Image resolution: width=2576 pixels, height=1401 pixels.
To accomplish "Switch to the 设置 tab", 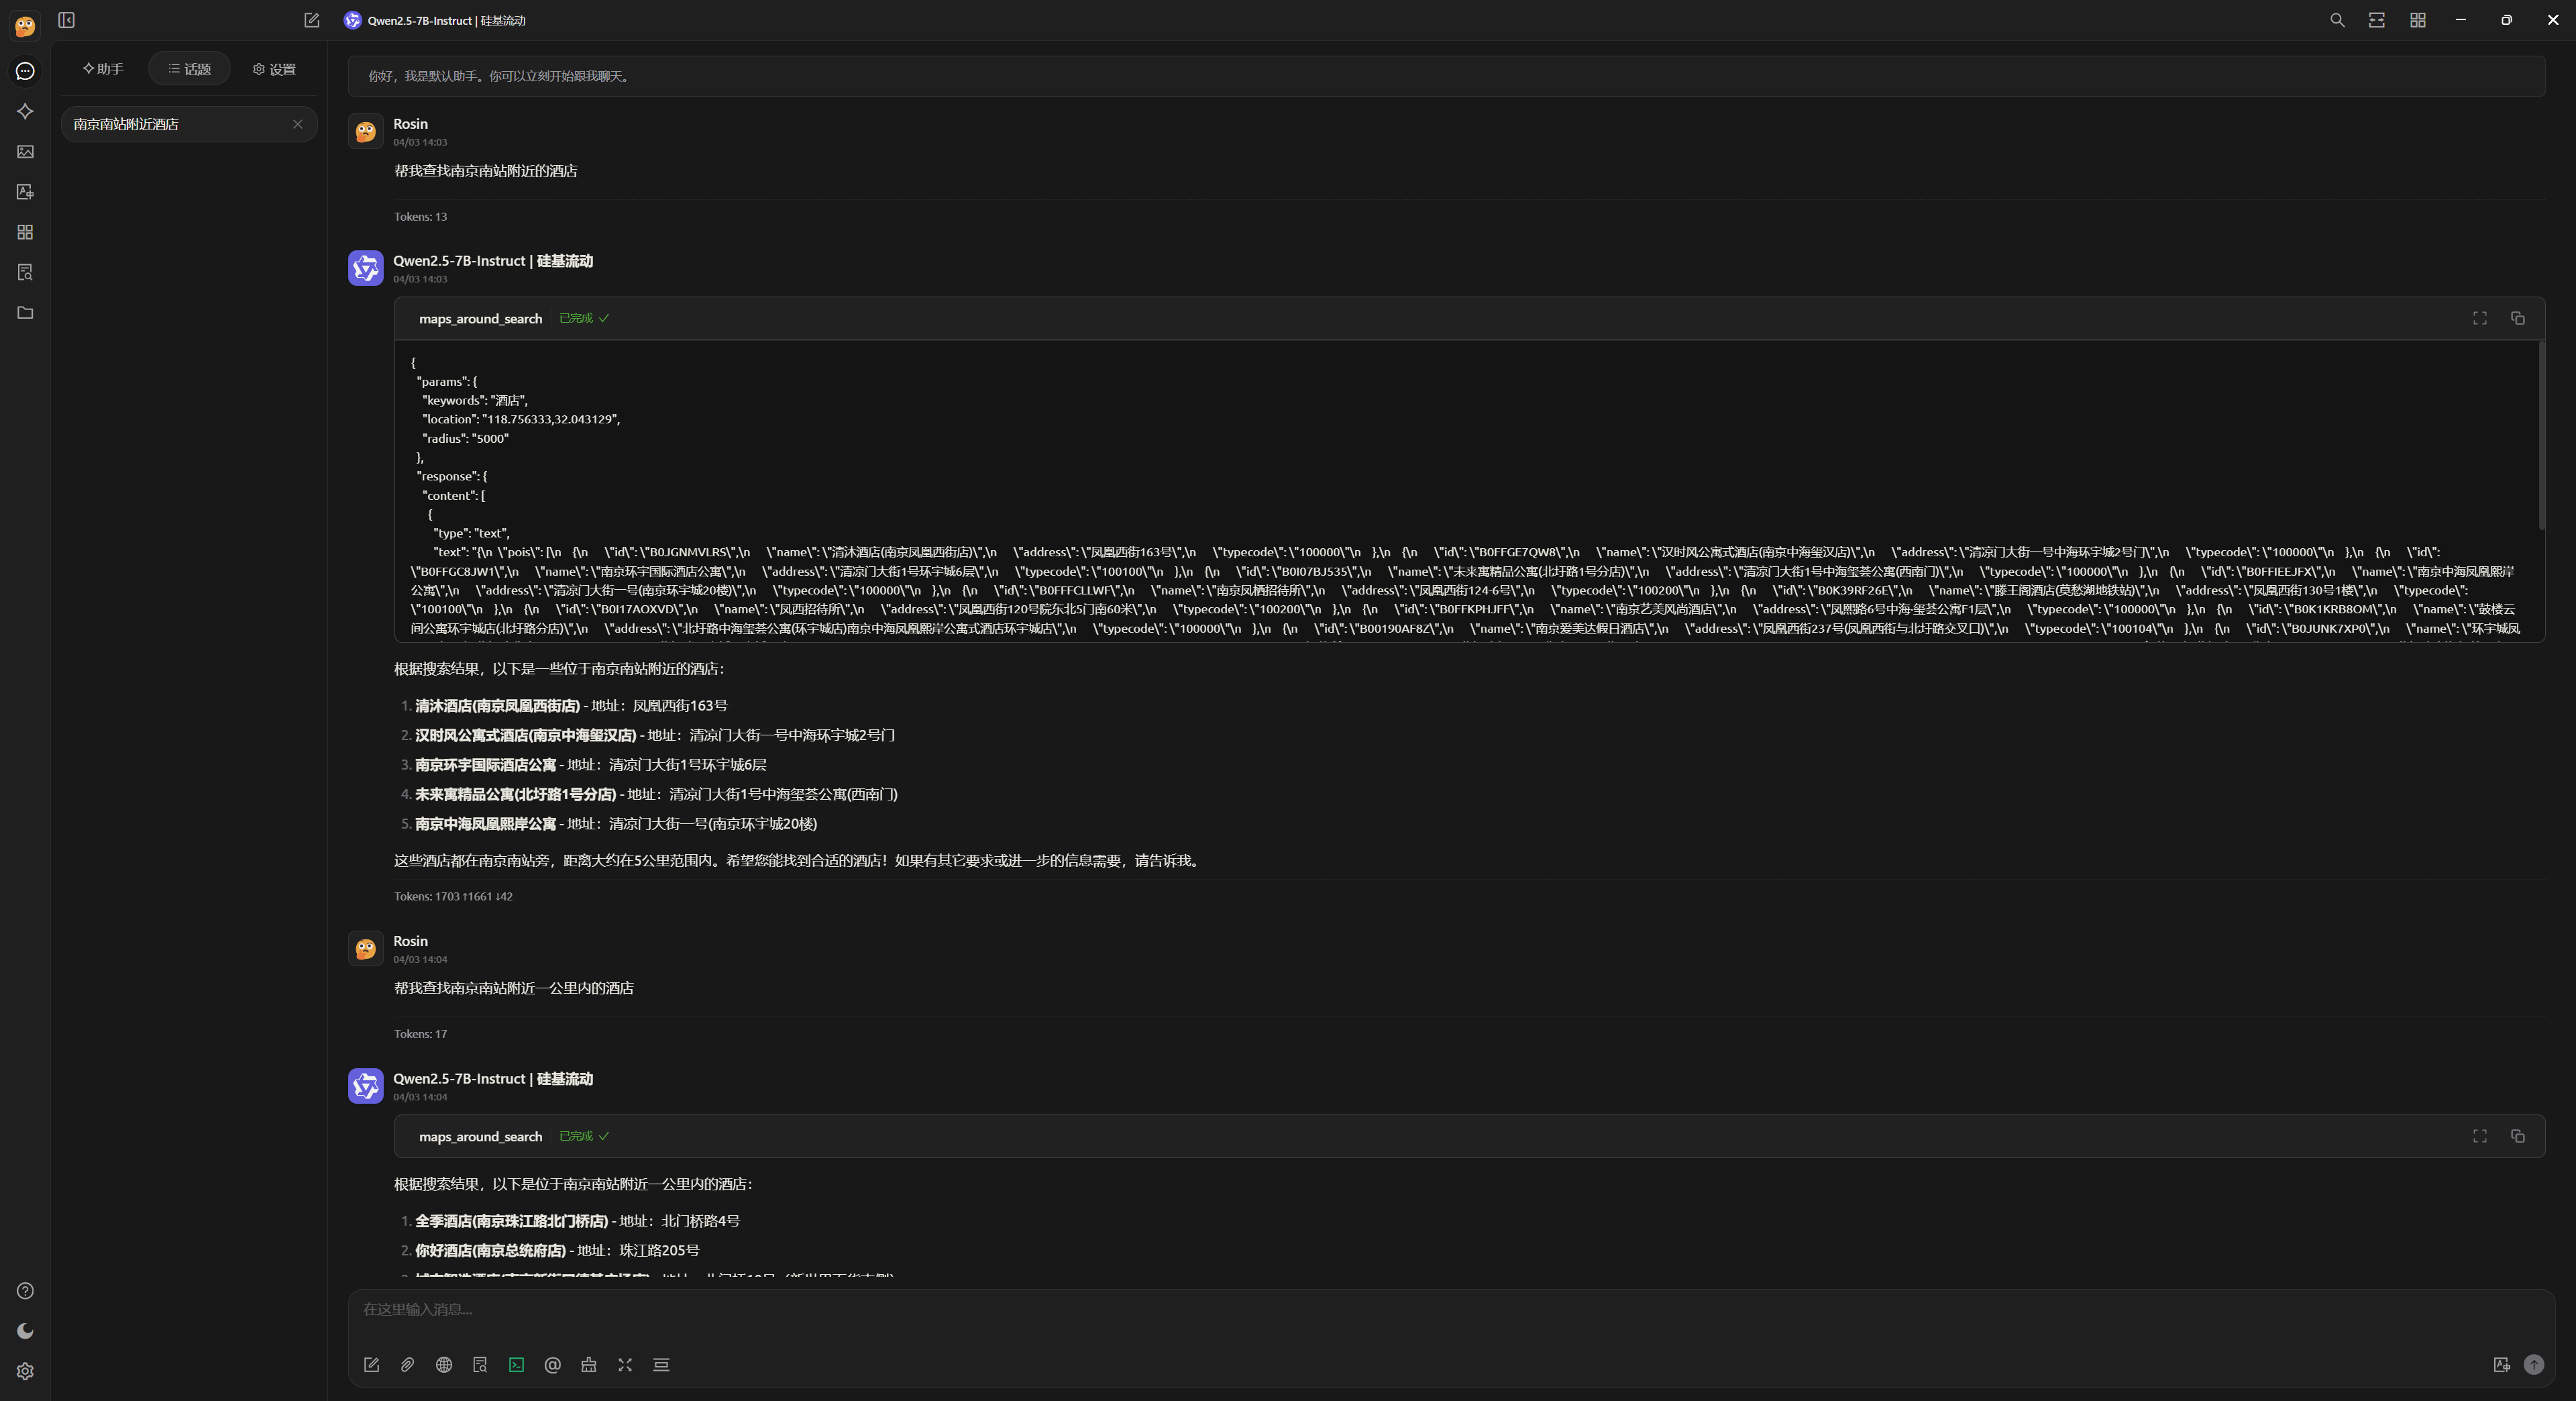I will [x=274, y=69].
